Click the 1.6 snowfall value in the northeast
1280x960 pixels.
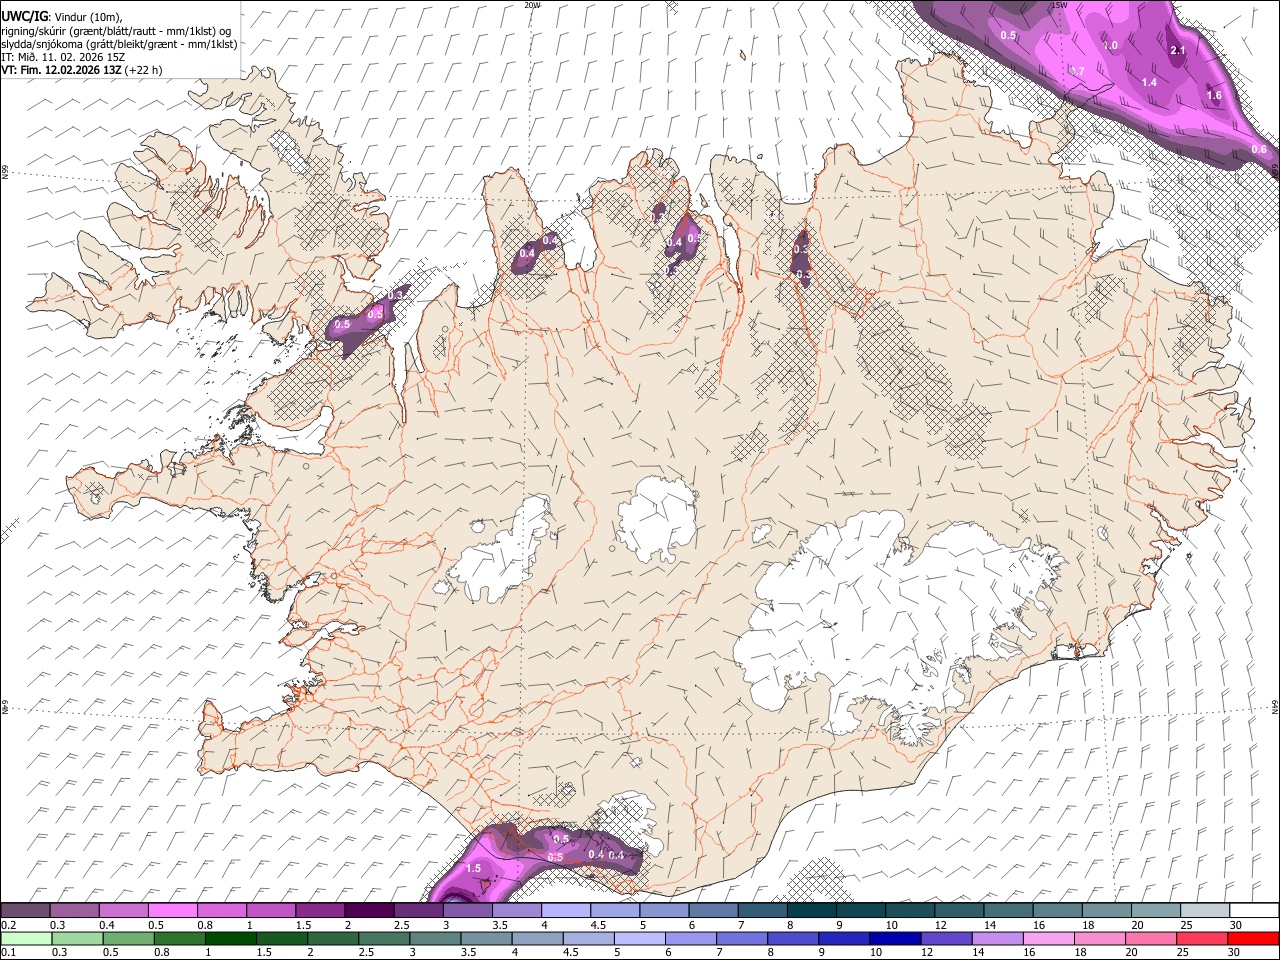click(x=1215, y=96)
